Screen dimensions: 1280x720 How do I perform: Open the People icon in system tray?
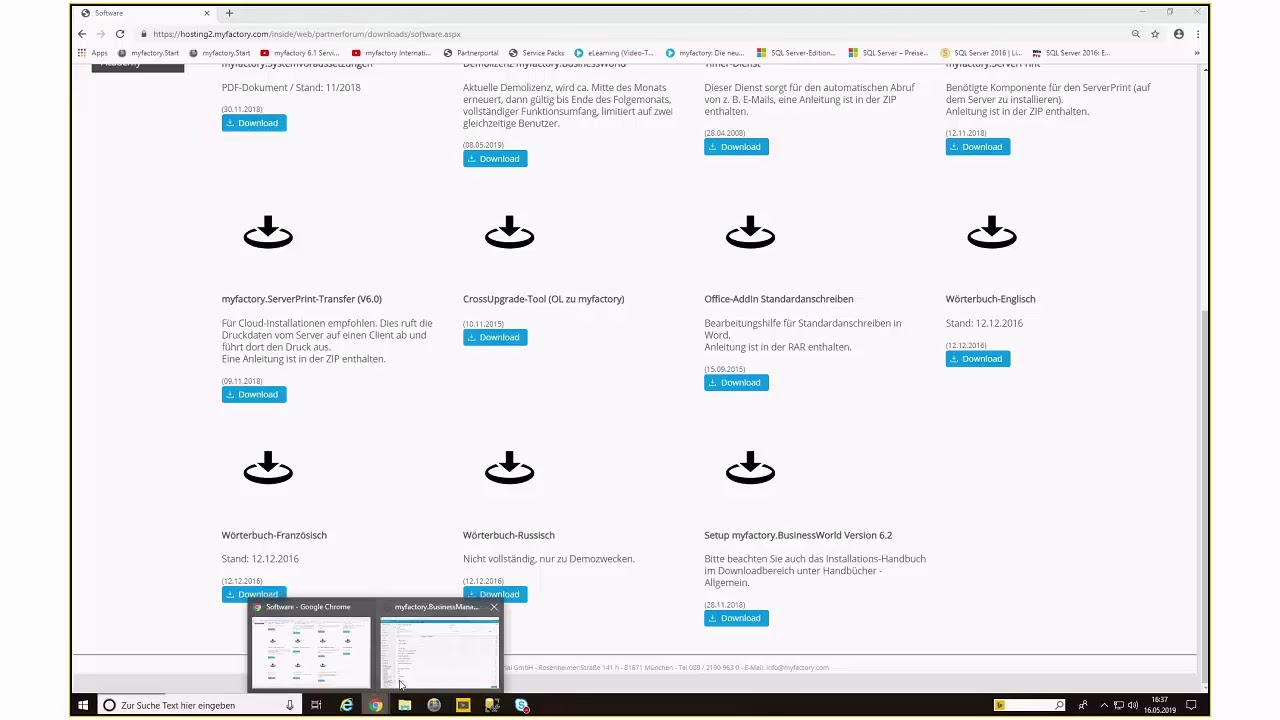coord(1083,705)
